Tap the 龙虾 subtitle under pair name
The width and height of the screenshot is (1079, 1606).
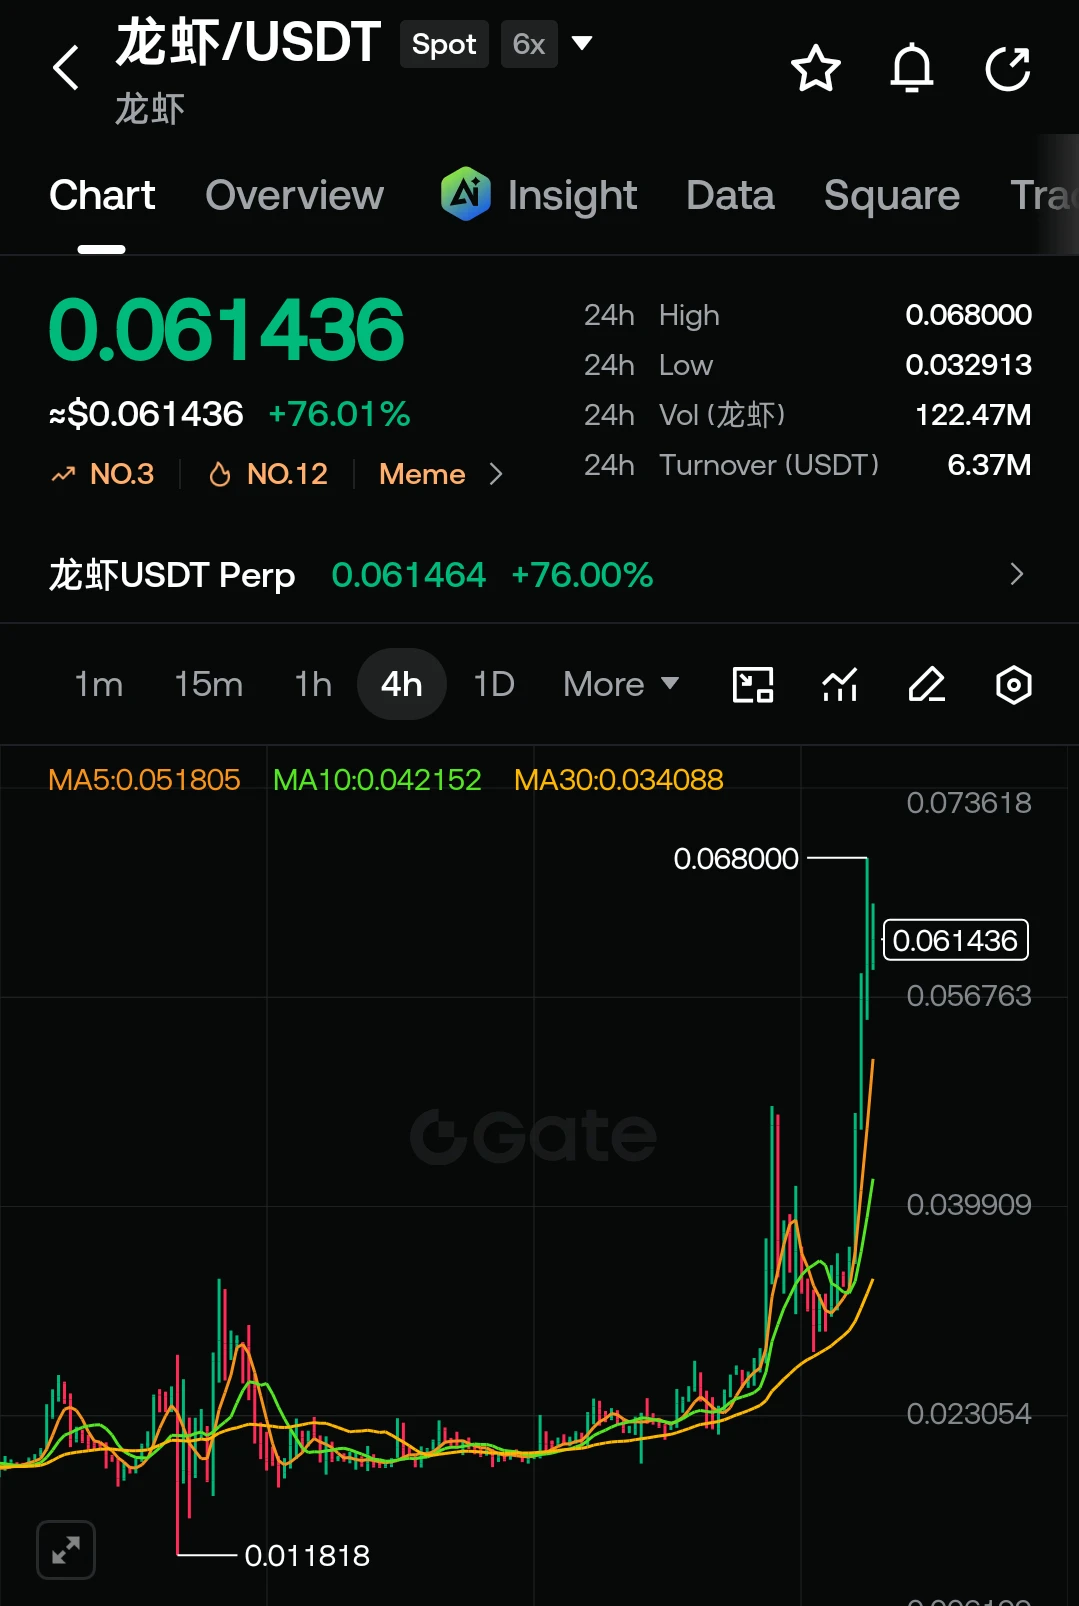(150, 109)
